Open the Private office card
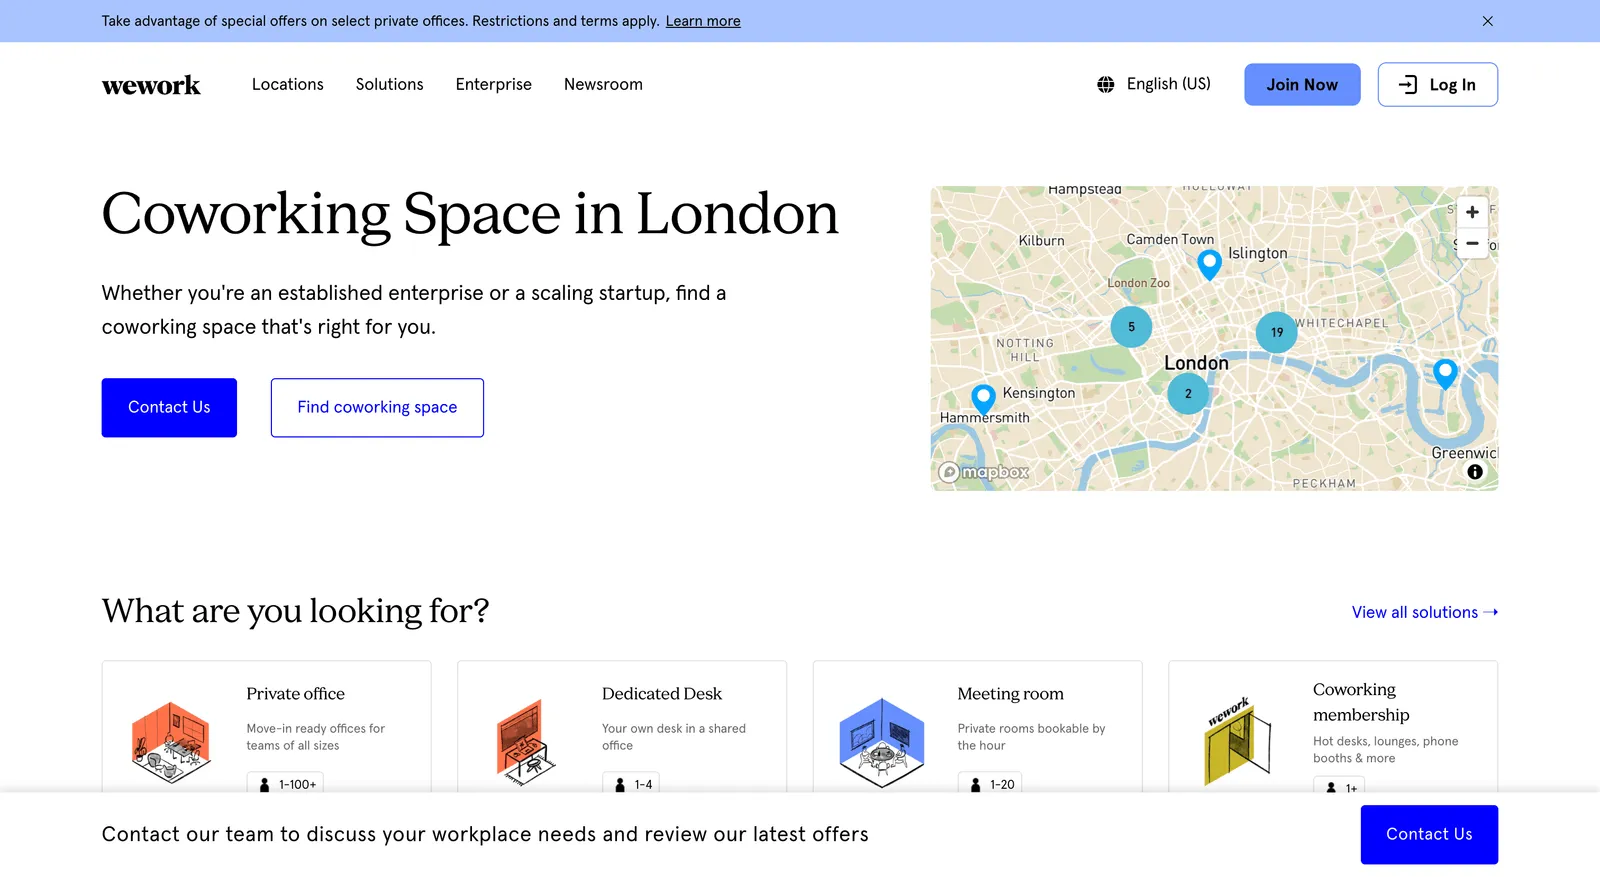1600x877 pixels. pos(266,727)
